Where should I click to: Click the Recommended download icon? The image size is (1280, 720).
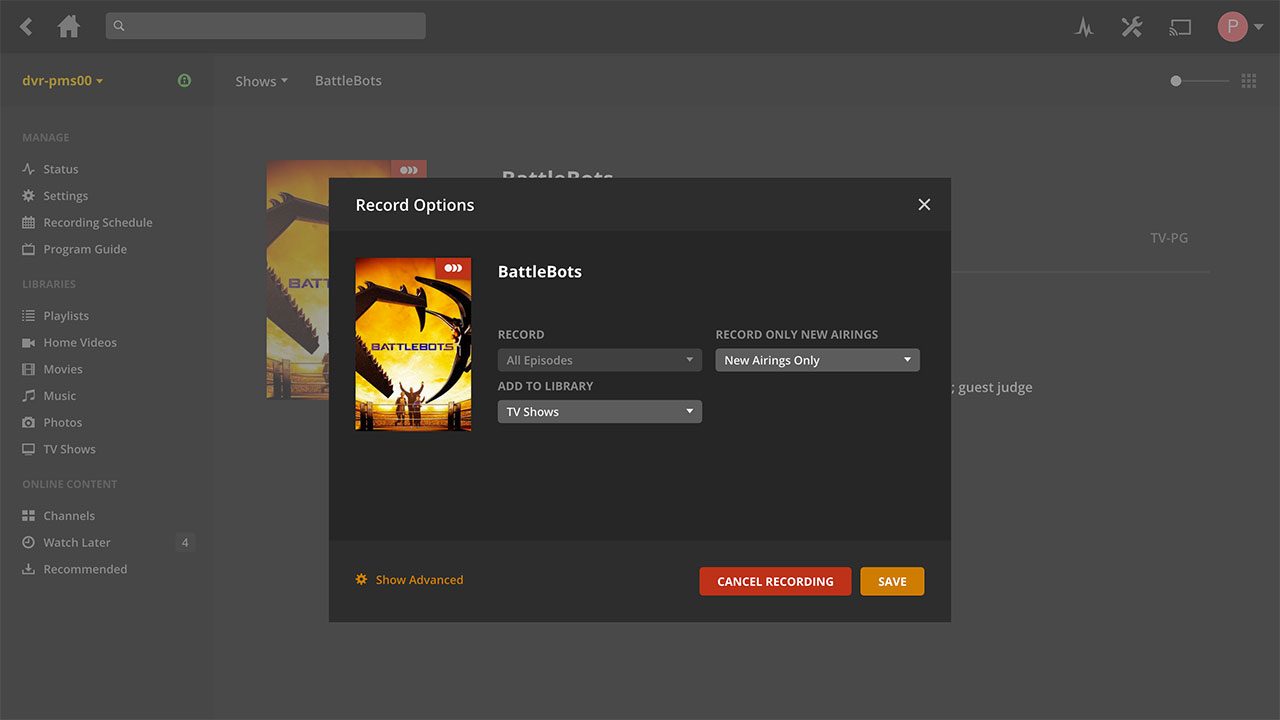coord(28,570)
